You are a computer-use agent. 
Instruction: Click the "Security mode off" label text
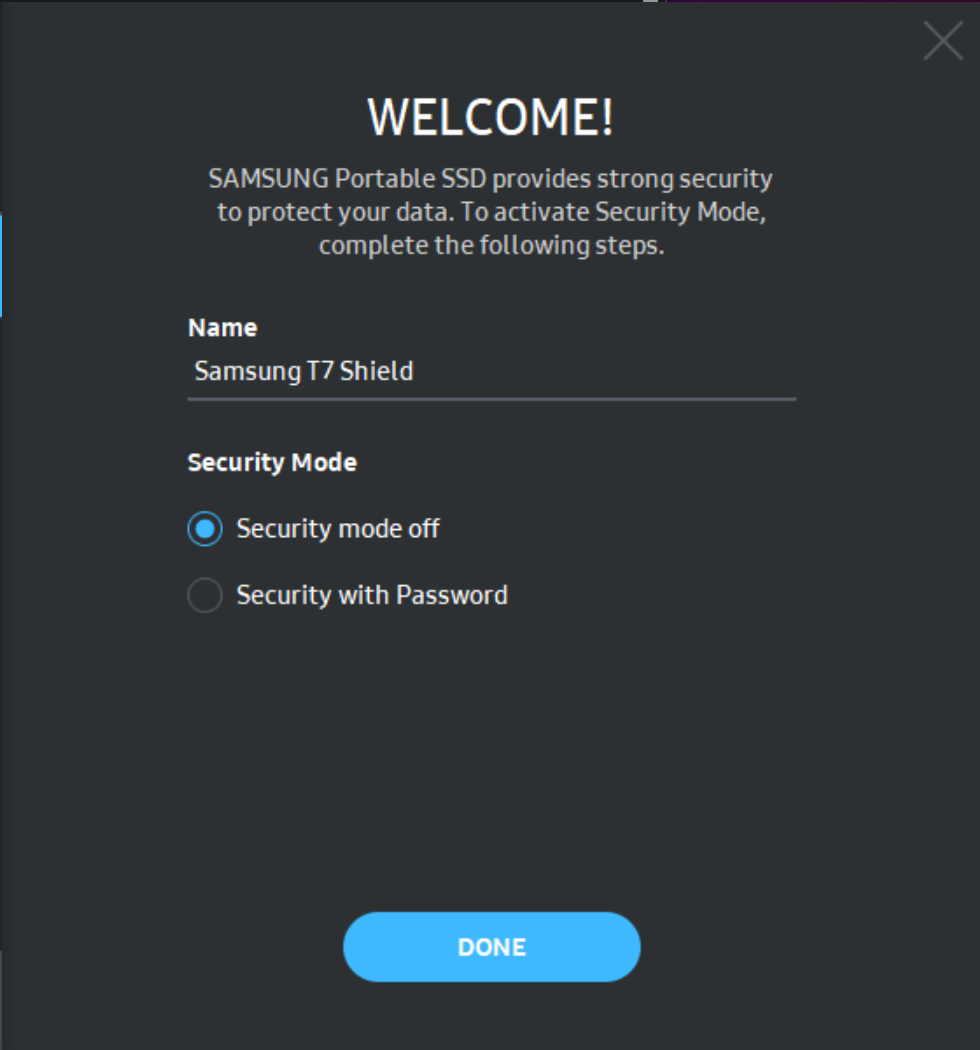(338, 529)
